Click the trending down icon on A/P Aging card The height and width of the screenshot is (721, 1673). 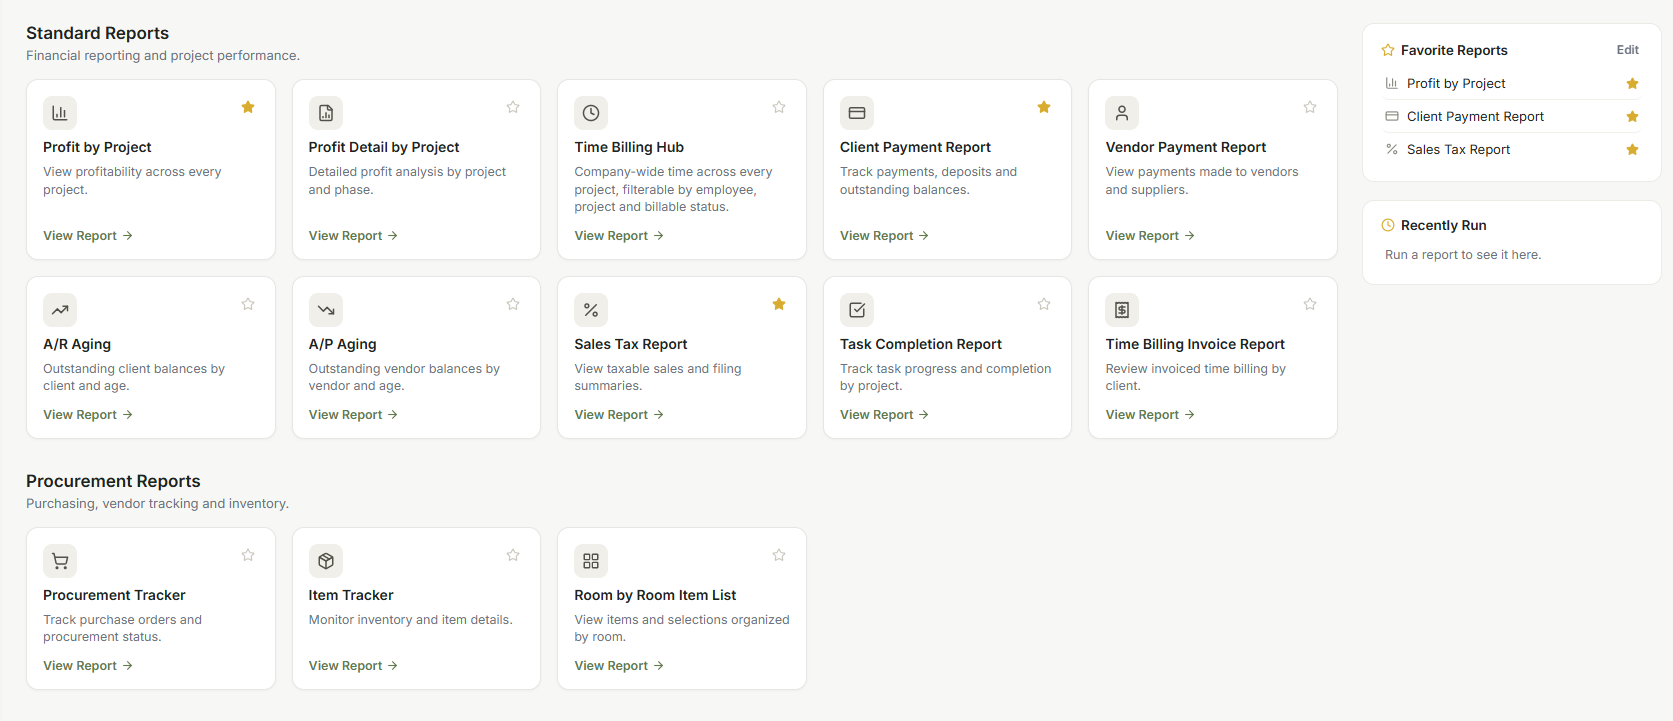tap(326, 310)
